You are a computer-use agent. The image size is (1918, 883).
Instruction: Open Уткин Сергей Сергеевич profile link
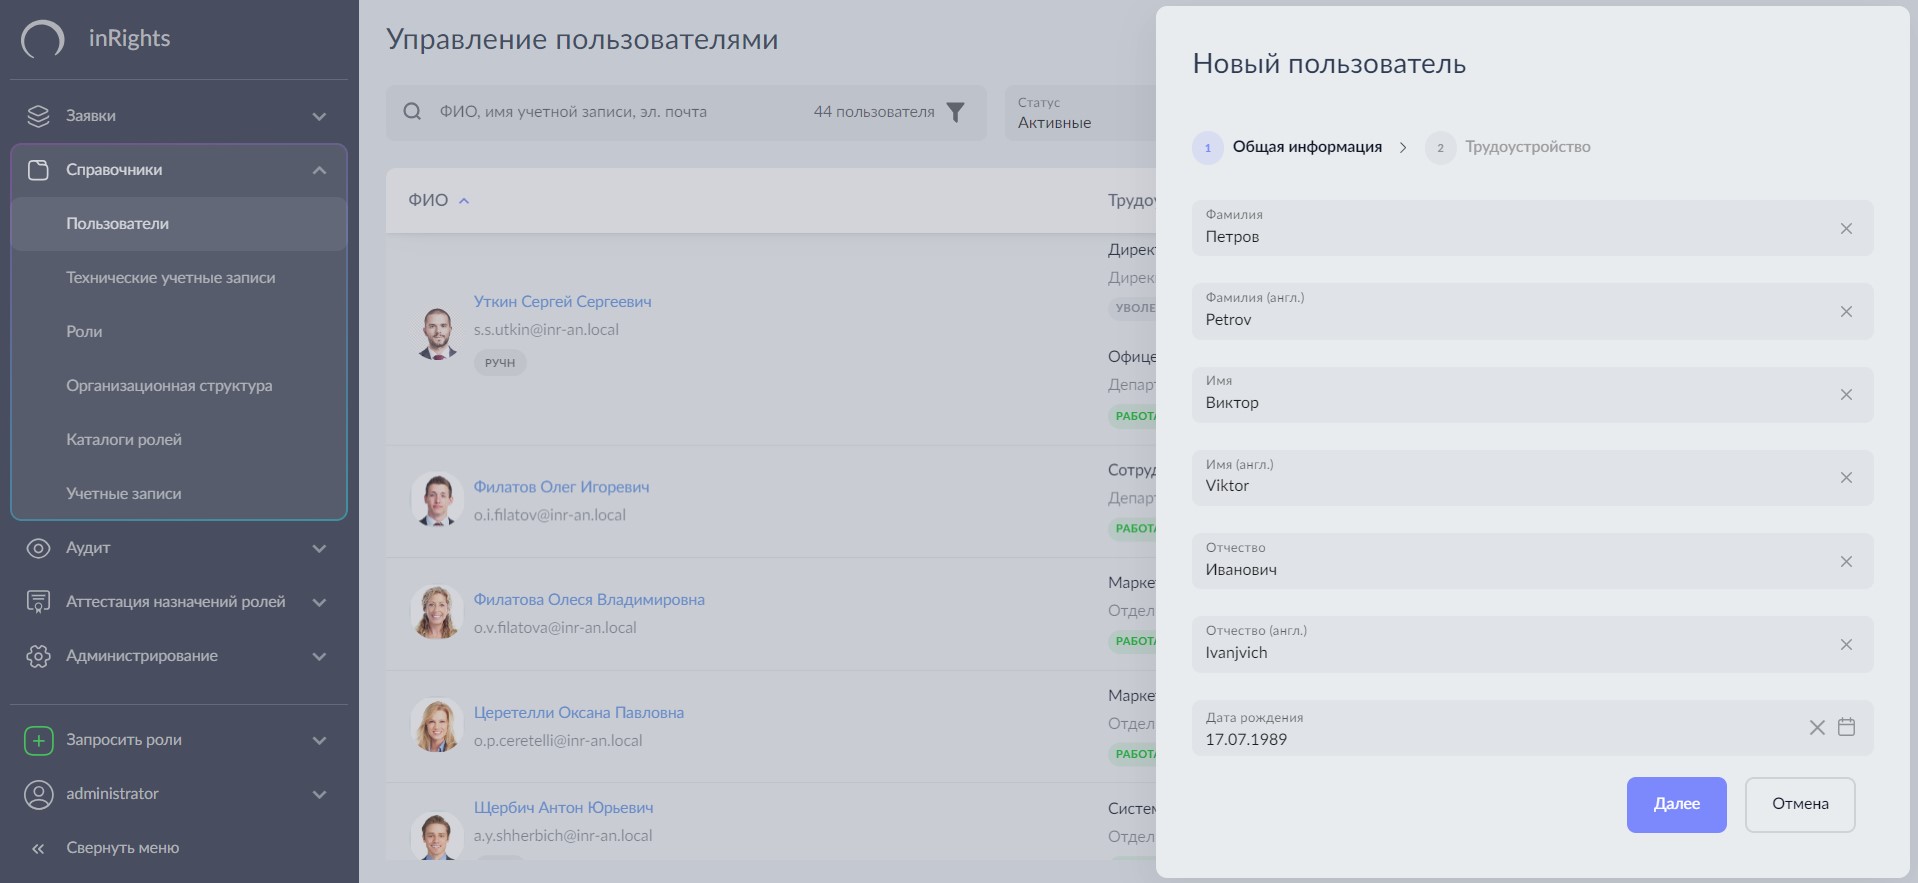pyautogui.click(x=562, y=302)
